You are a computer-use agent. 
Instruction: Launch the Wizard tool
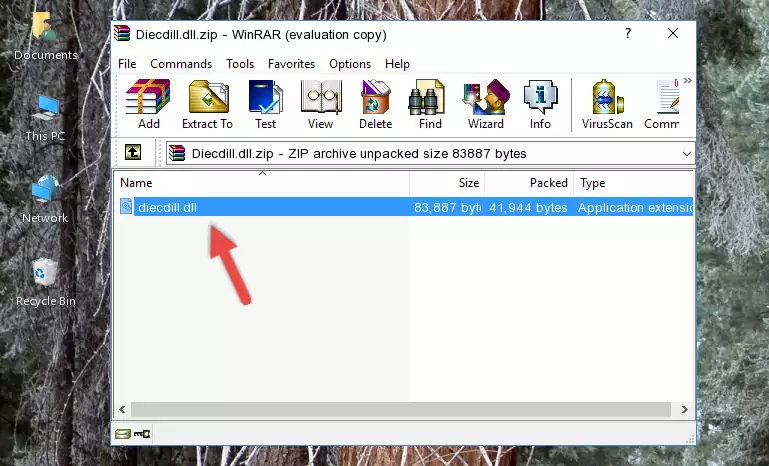pyautogui.click(x=486, y=104)
